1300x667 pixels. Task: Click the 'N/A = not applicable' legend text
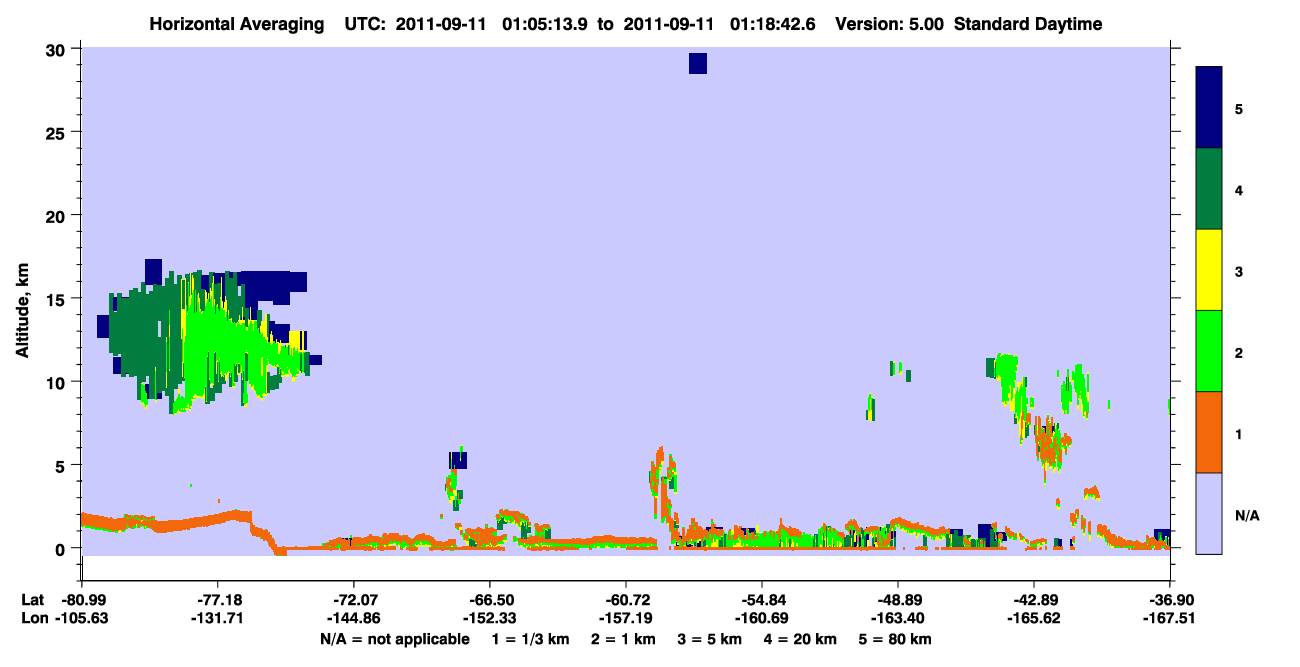click(x=394, y=639)
